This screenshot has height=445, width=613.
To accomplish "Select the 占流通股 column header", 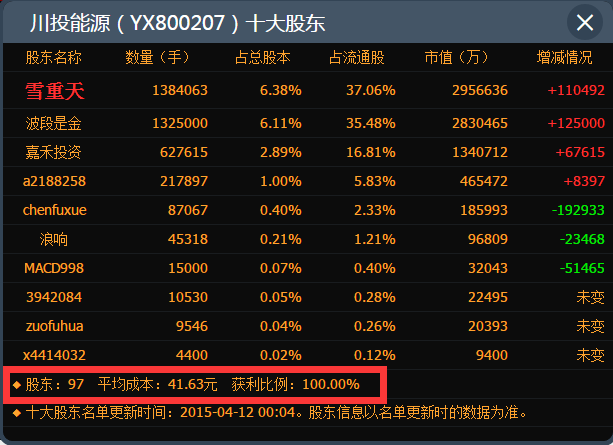I will pyautogui.click(x=357, y=58).
